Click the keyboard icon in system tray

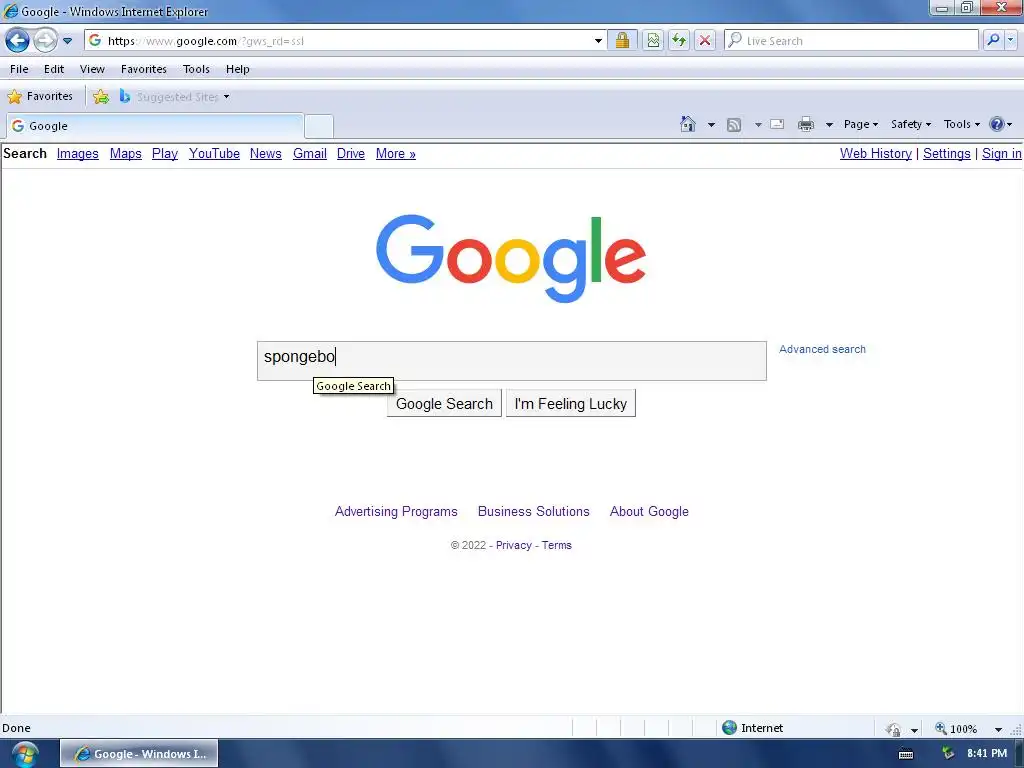(x=906, y=754)
